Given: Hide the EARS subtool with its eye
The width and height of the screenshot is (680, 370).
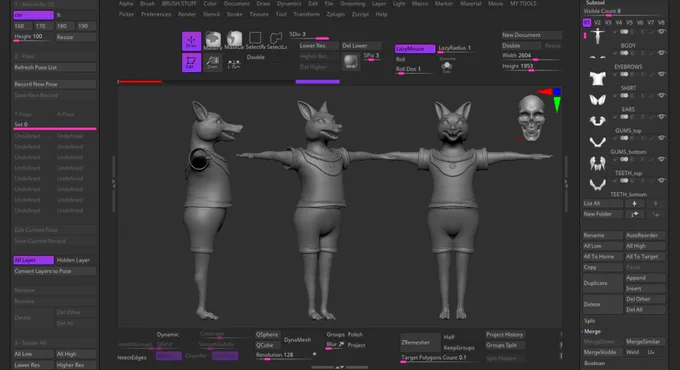Looking at the screenshot, I should click(x=661, y=95).
